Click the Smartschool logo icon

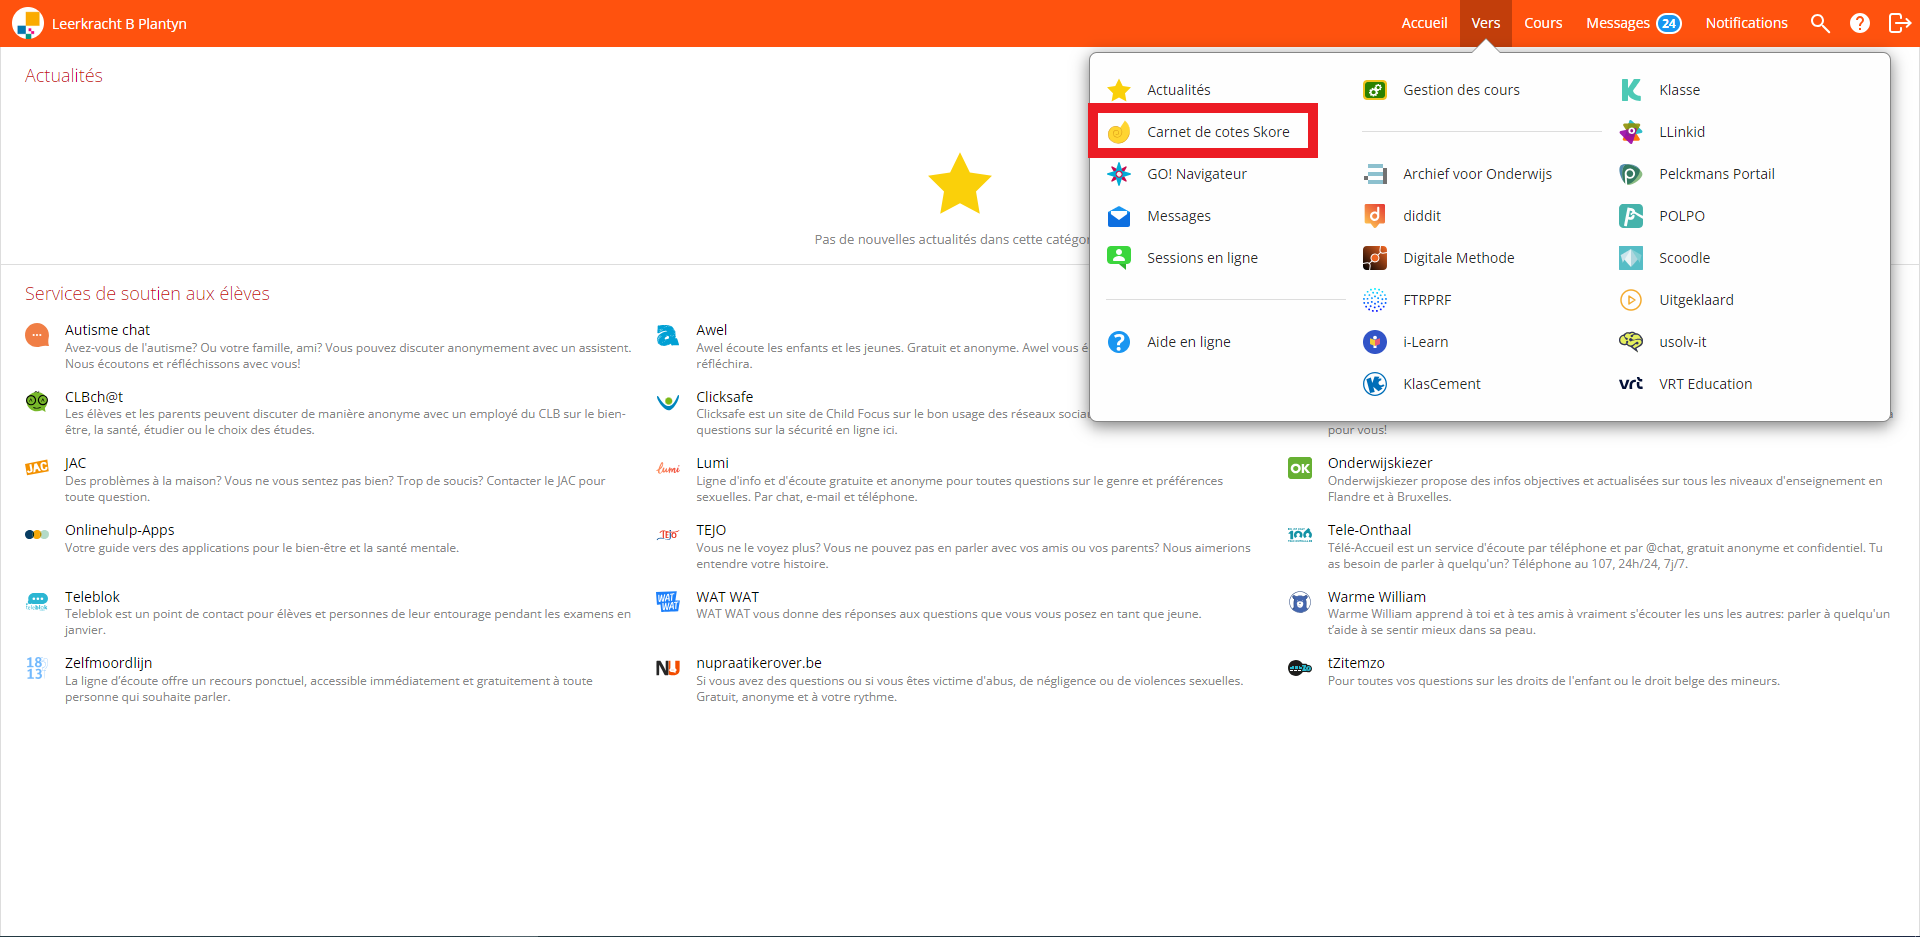click(28, 23)
